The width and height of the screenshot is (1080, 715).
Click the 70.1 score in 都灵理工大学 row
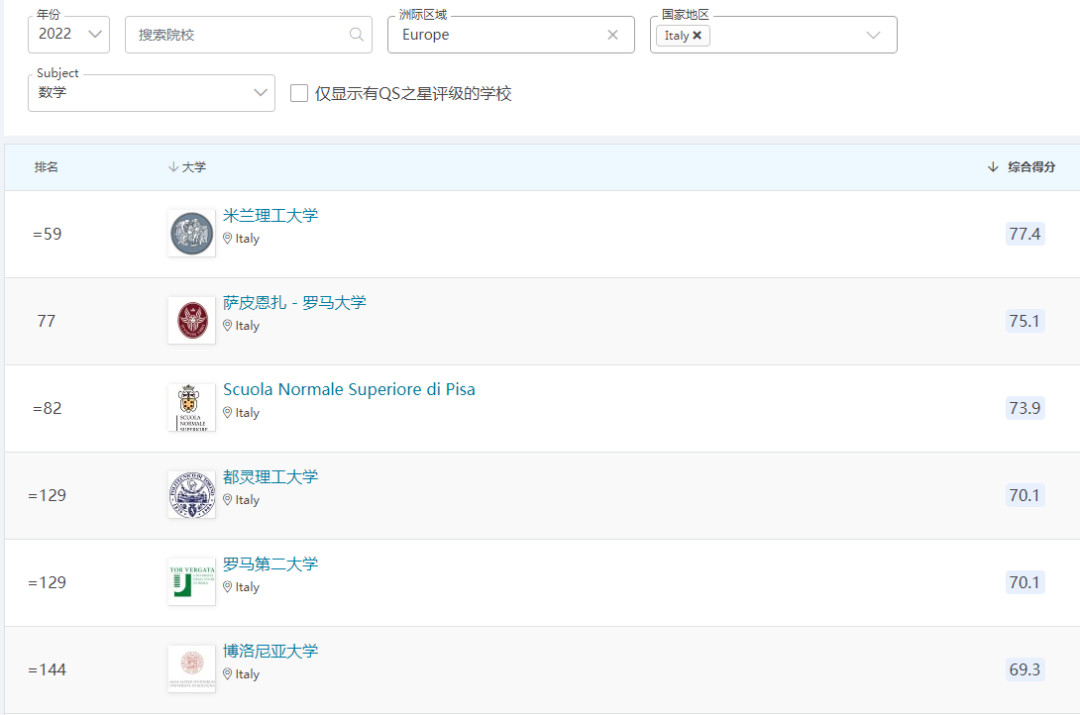click(x=1024, y=495)
